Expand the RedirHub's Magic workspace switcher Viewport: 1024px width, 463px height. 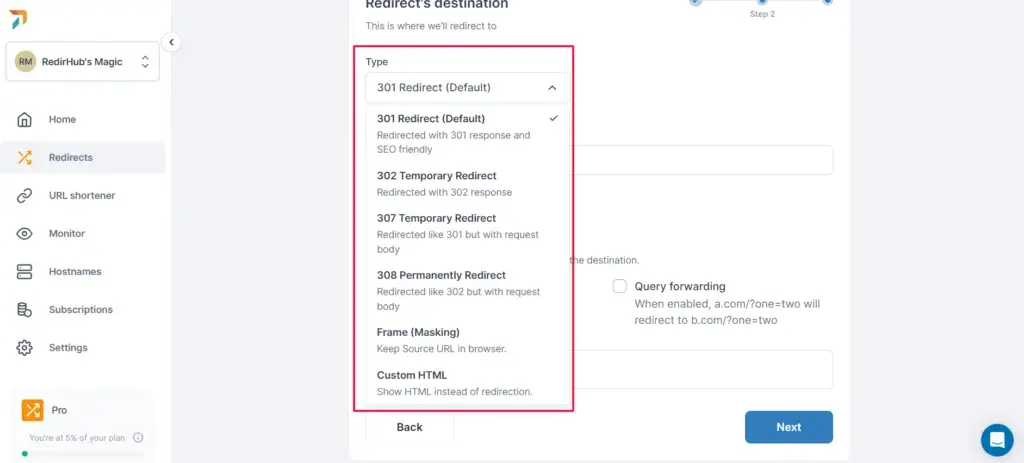82,62
